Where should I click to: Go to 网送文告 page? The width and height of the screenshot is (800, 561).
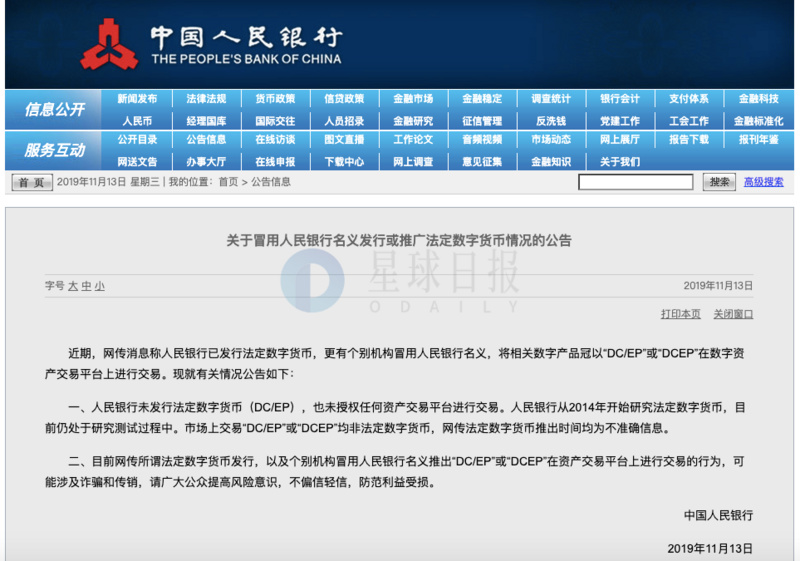(137, 162)
